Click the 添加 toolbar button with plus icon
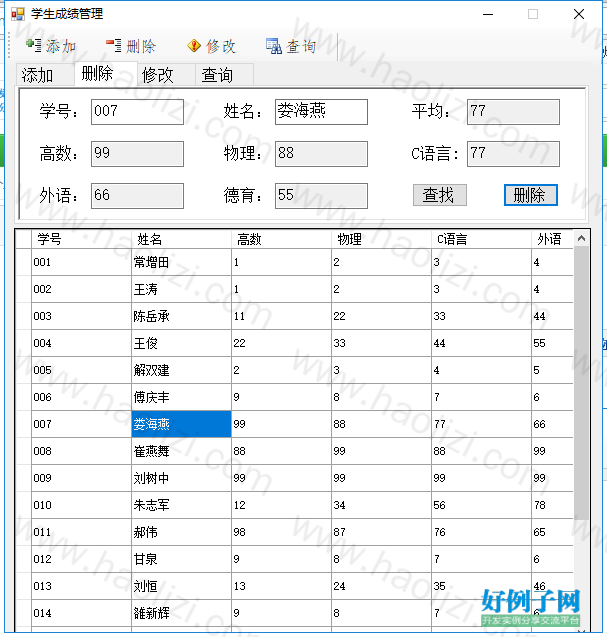This screenshot has width=607, height=637. click(51, 46)
